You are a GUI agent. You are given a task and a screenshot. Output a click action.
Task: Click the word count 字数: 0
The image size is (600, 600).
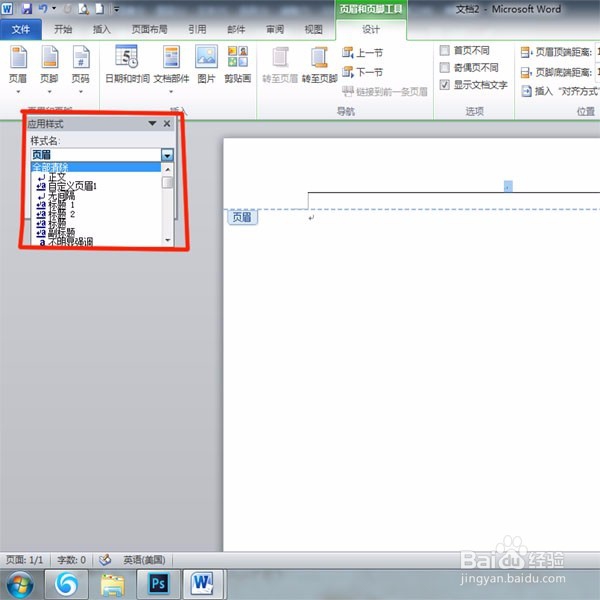(x=71, y=560)
